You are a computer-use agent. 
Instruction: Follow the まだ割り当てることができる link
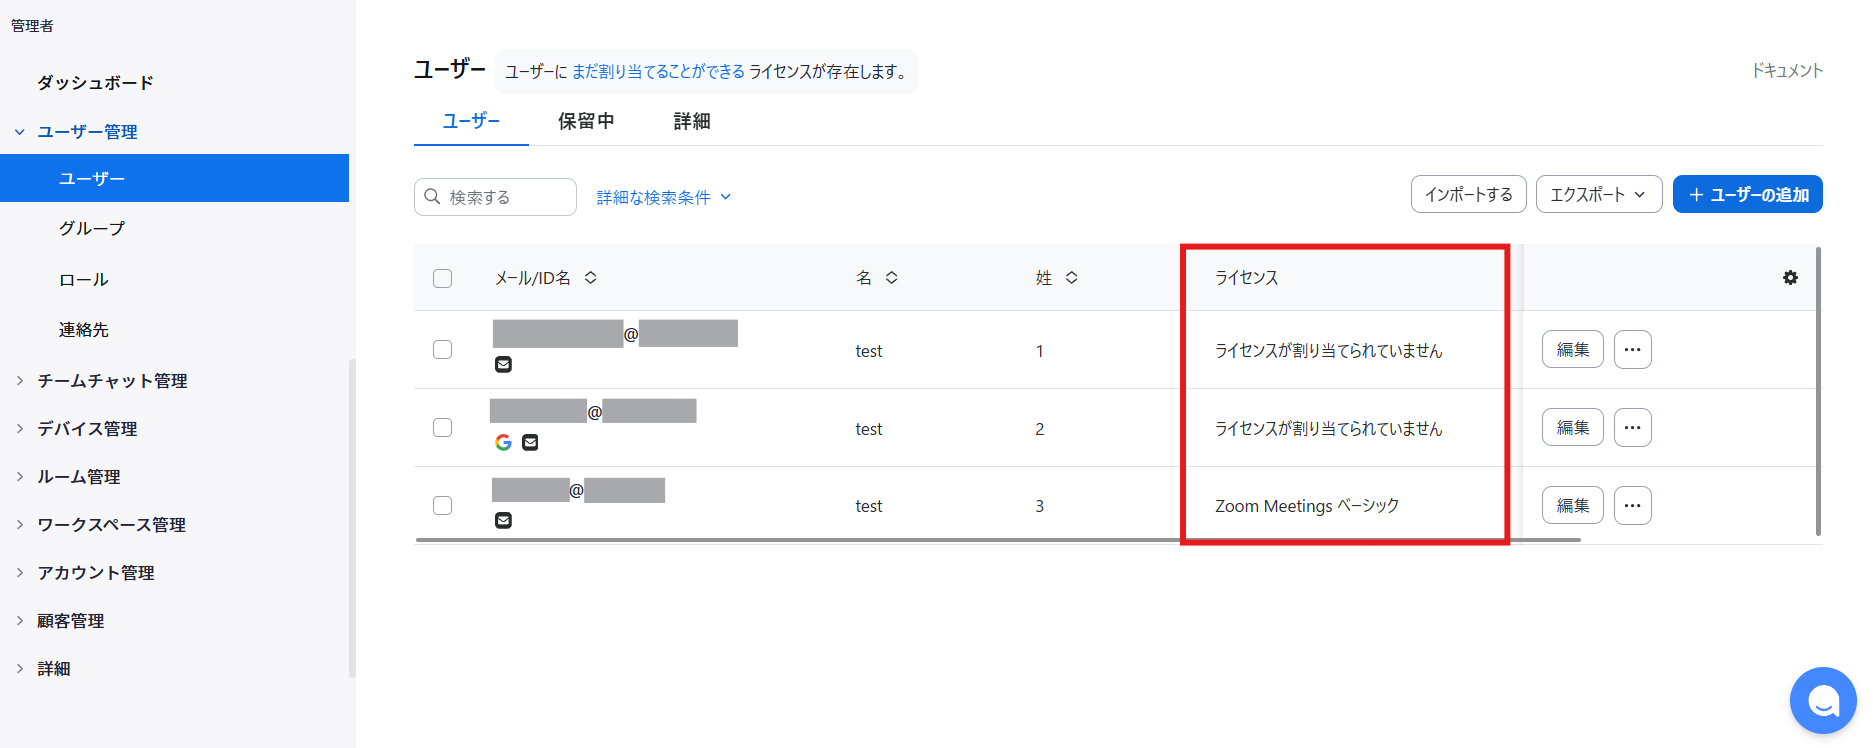pyautogui.click(x=658, y=72)
